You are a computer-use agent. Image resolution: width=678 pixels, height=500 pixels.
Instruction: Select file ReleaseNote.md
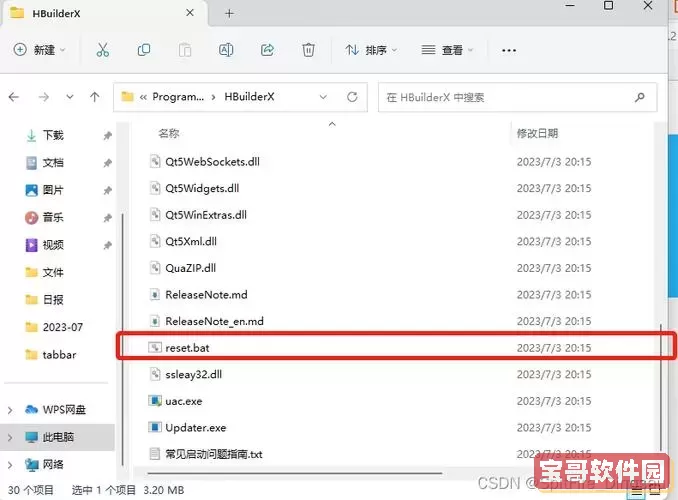(206, 295)
